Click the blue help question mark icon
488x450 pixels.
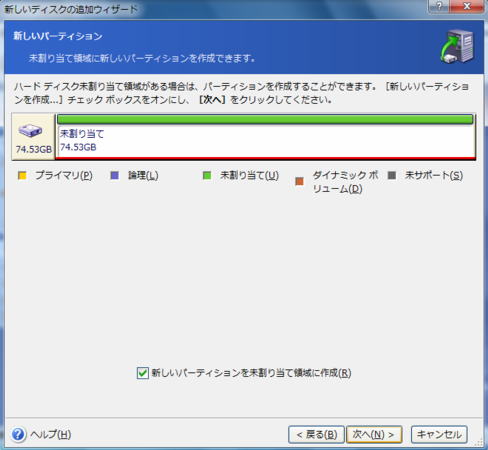(x=18, y=434)
